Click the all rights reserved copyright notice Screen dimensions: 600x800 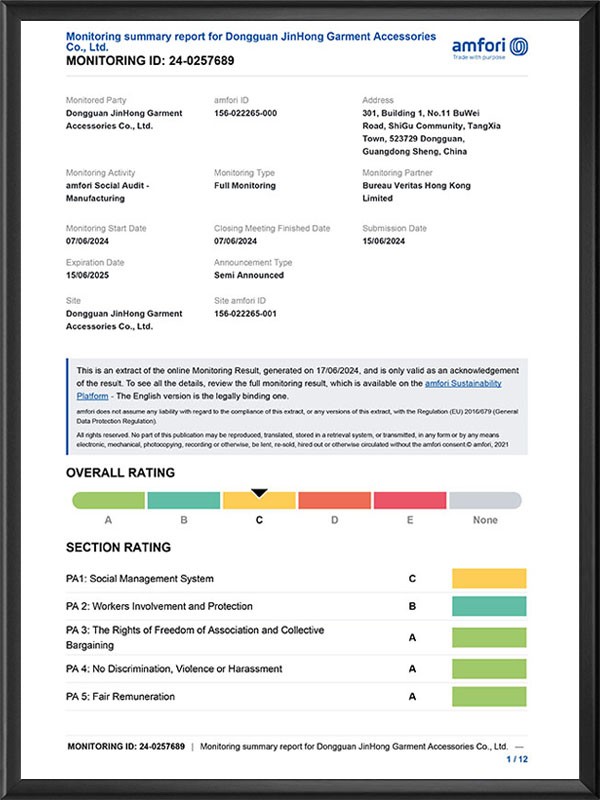click(x=295, y=440)
